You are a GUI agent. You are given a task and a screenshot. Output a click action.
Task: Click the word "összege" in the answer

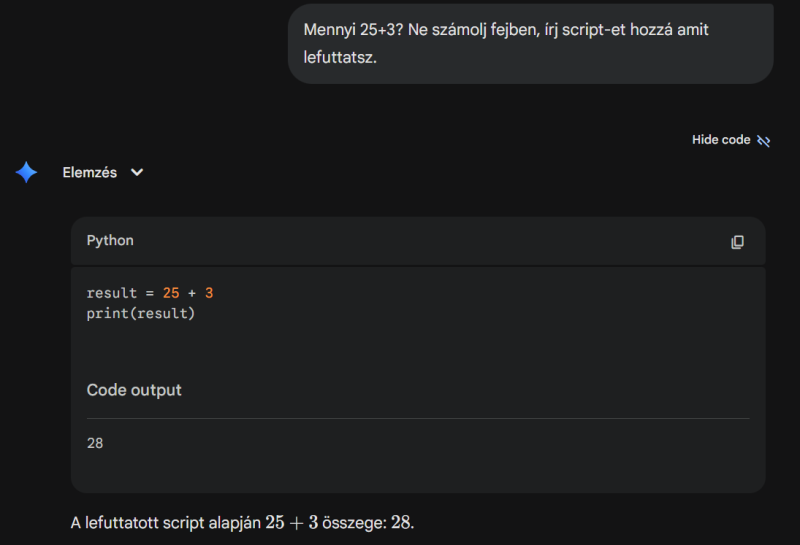(x=357, y=523)
